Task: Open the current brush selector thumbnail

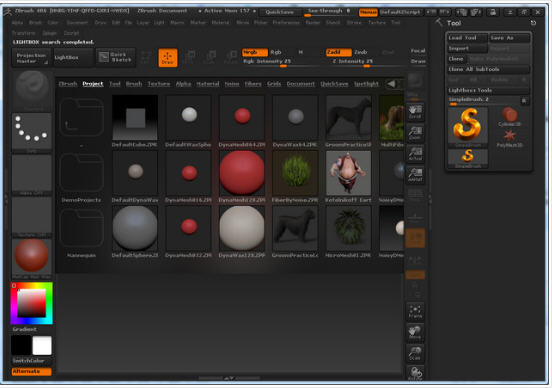Action: pos(32,90)
